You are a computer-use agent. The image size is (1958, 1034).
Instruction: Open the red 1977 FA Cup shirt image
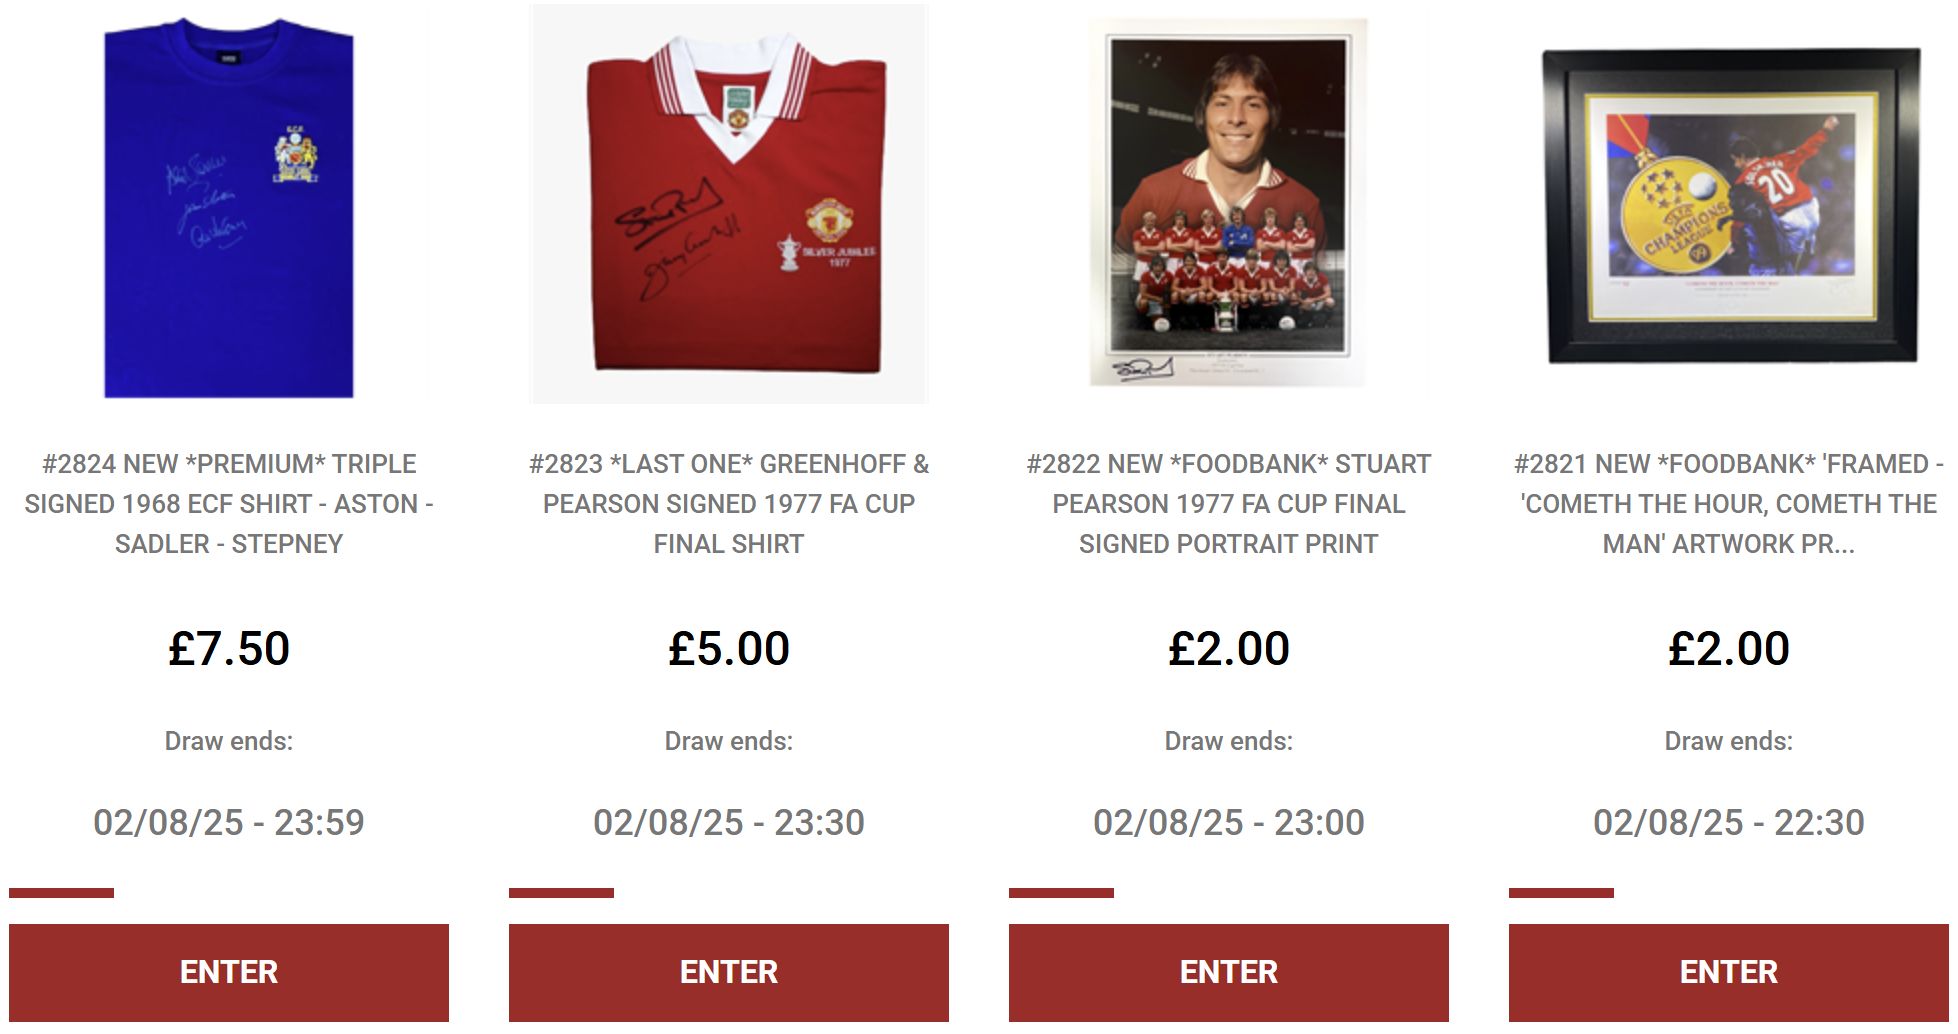tap(729, 204)
